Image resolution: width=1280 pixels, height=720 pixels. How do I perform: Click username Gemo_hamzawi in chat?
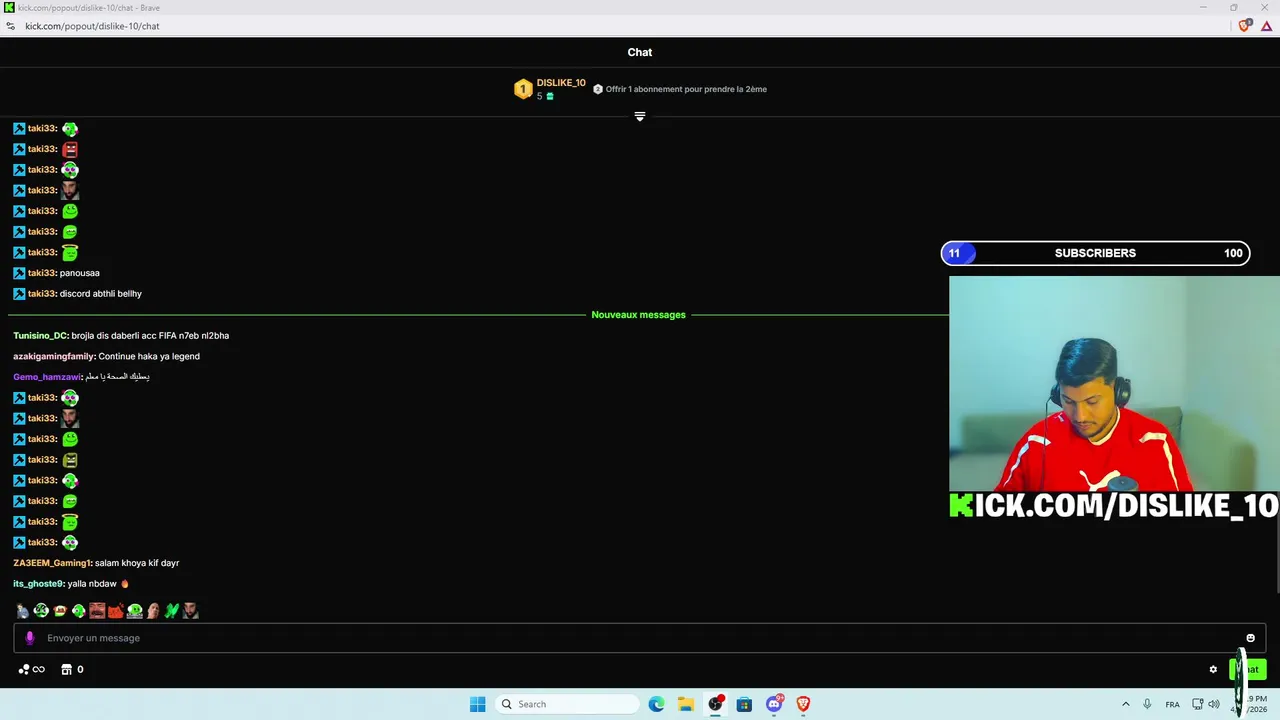tap(46, 377)
